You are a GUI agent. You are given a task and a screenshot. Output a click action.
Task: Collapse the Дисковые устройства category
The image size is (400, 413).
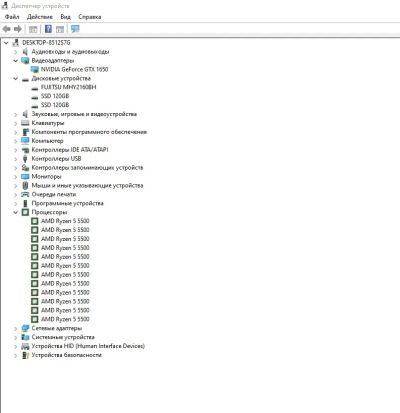(16, 79)
